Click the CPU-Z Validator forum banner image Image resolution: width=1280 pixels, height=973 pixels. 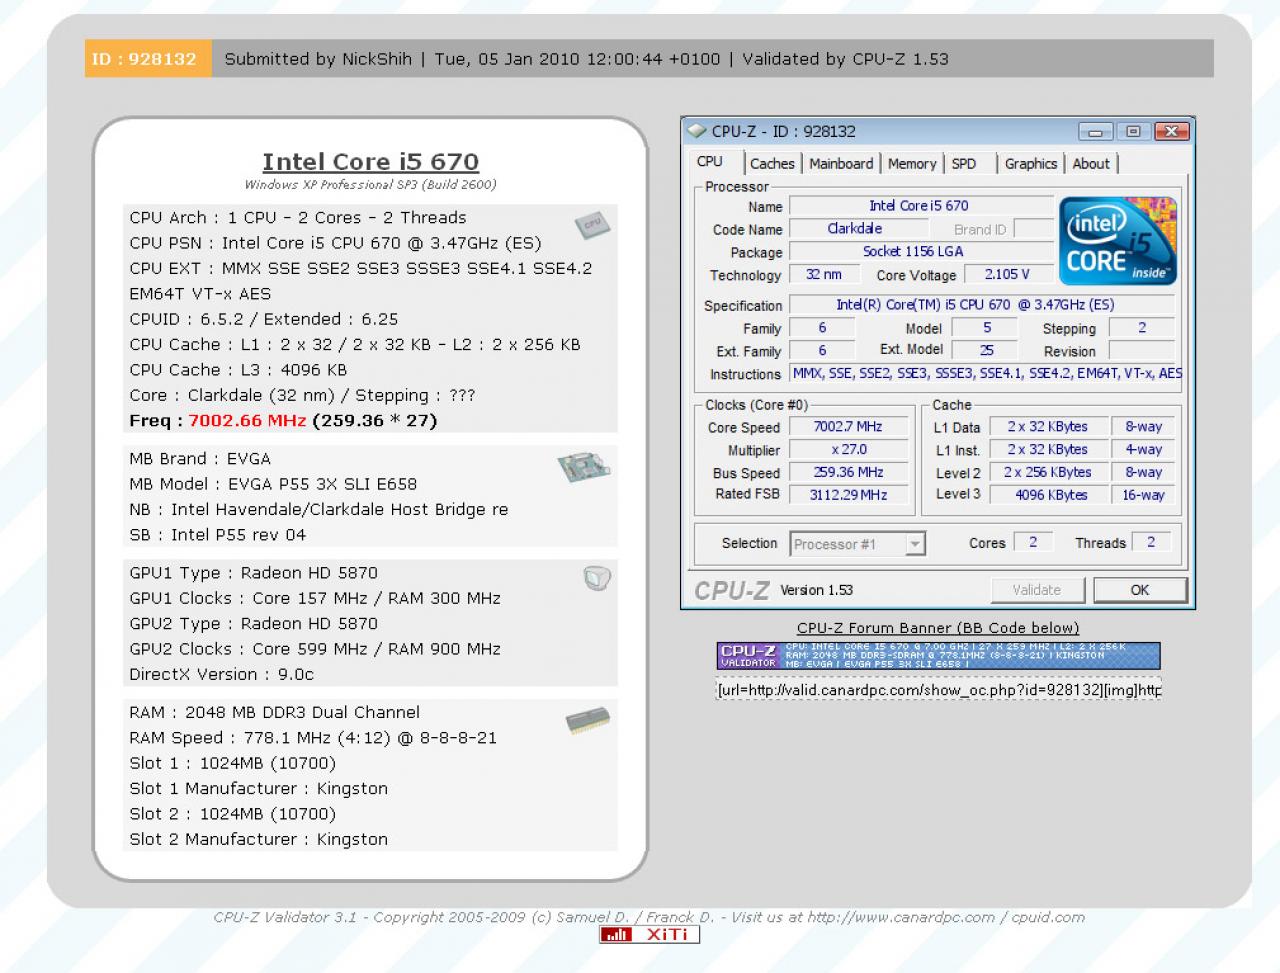[x=938, y=656]
